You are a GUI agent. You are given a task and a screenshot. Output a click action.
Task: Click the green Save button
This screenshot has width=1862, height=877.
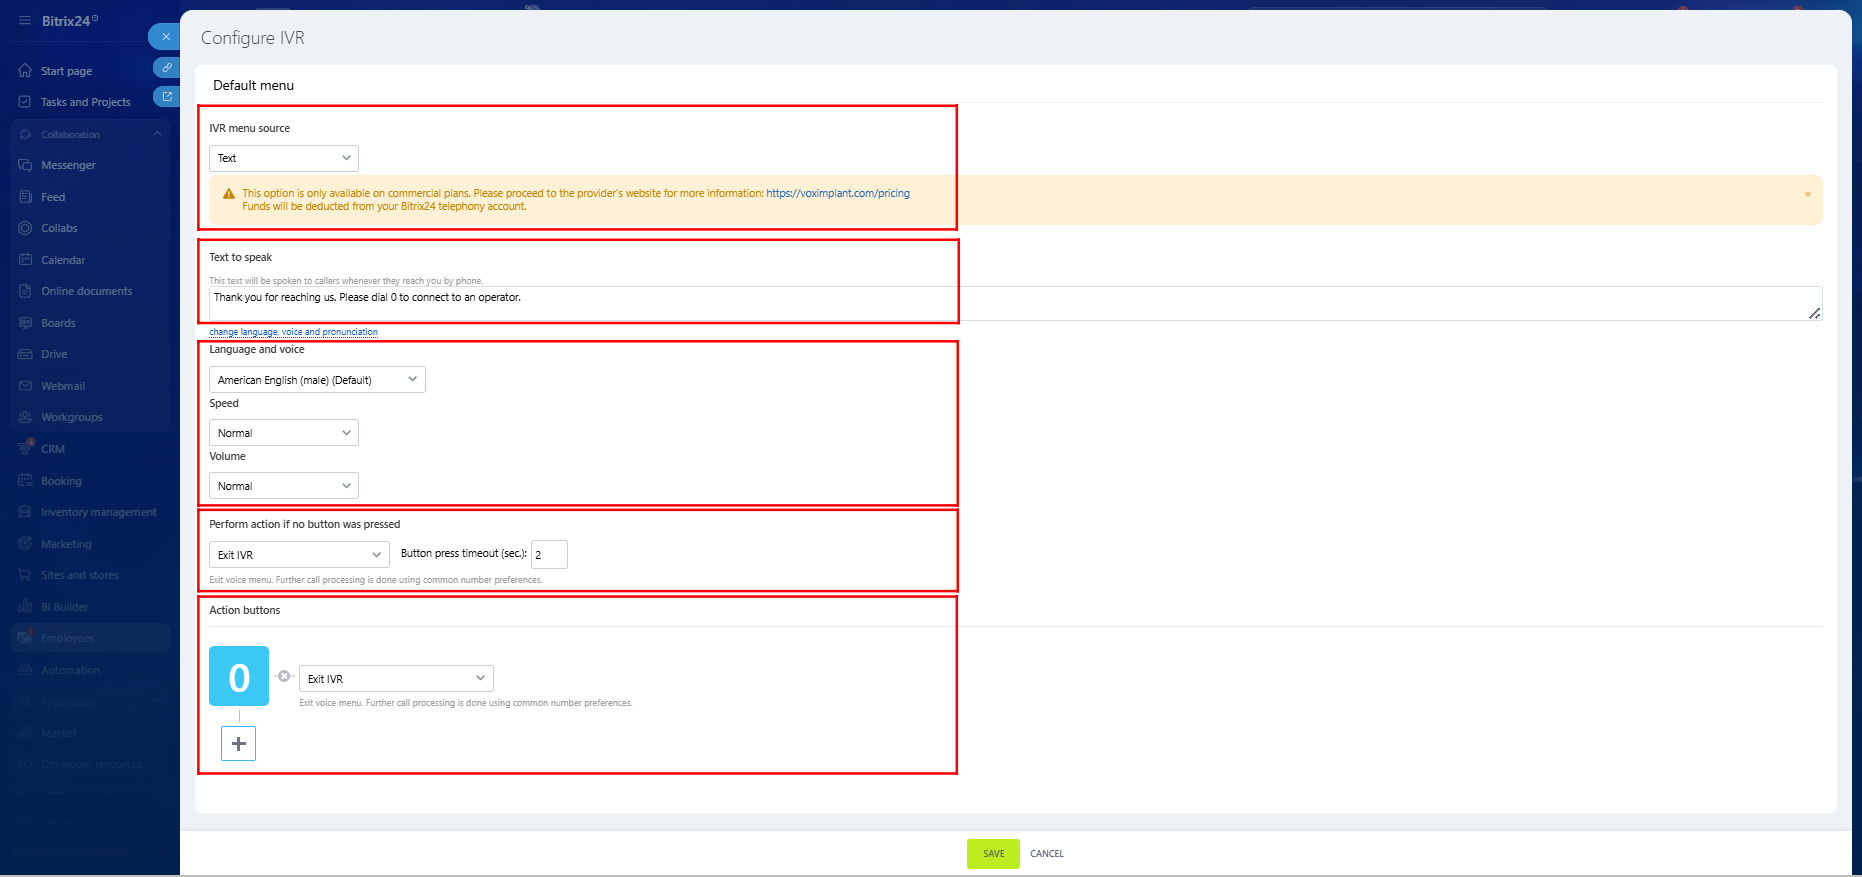coord(993,854)
